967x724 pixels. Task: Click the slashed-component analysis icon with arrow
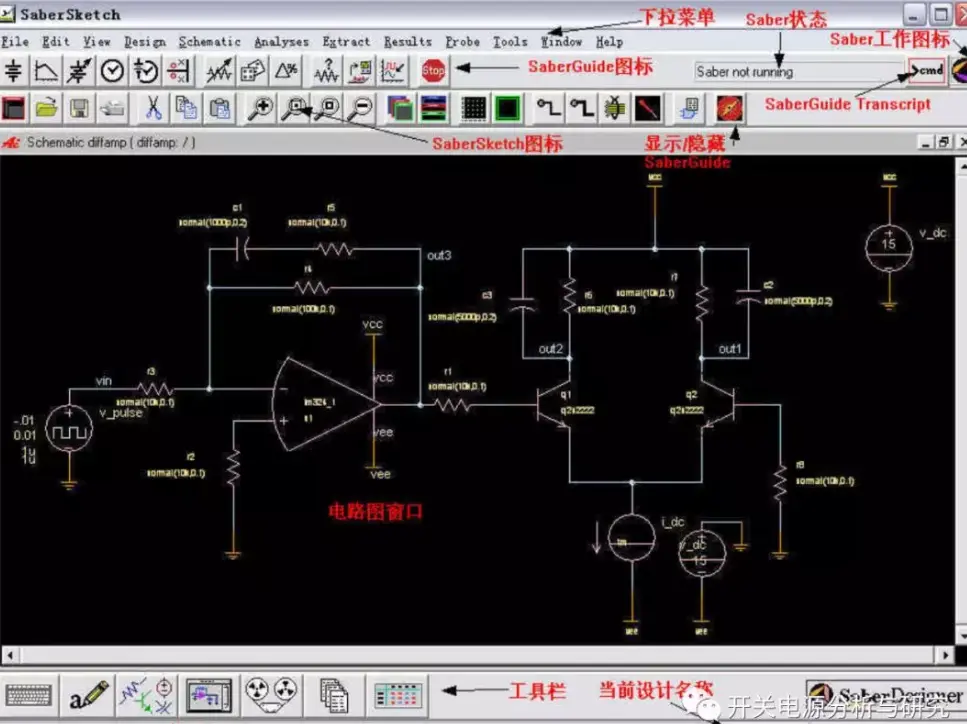point(79,72)
